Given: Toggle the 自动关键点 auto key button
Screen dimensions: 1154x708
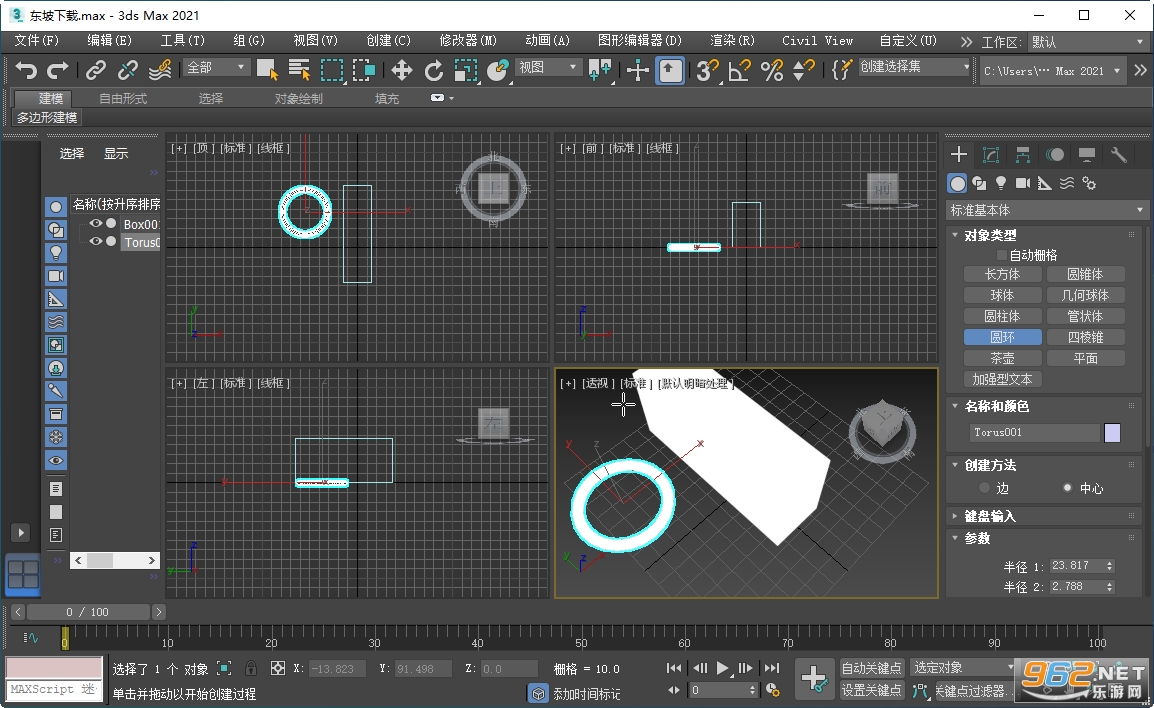Looking at the screenshot, I should 871,668.
